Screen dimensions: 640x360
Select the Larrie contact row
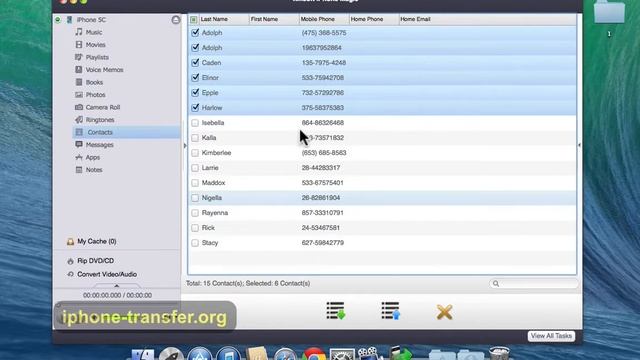(382, 168)
